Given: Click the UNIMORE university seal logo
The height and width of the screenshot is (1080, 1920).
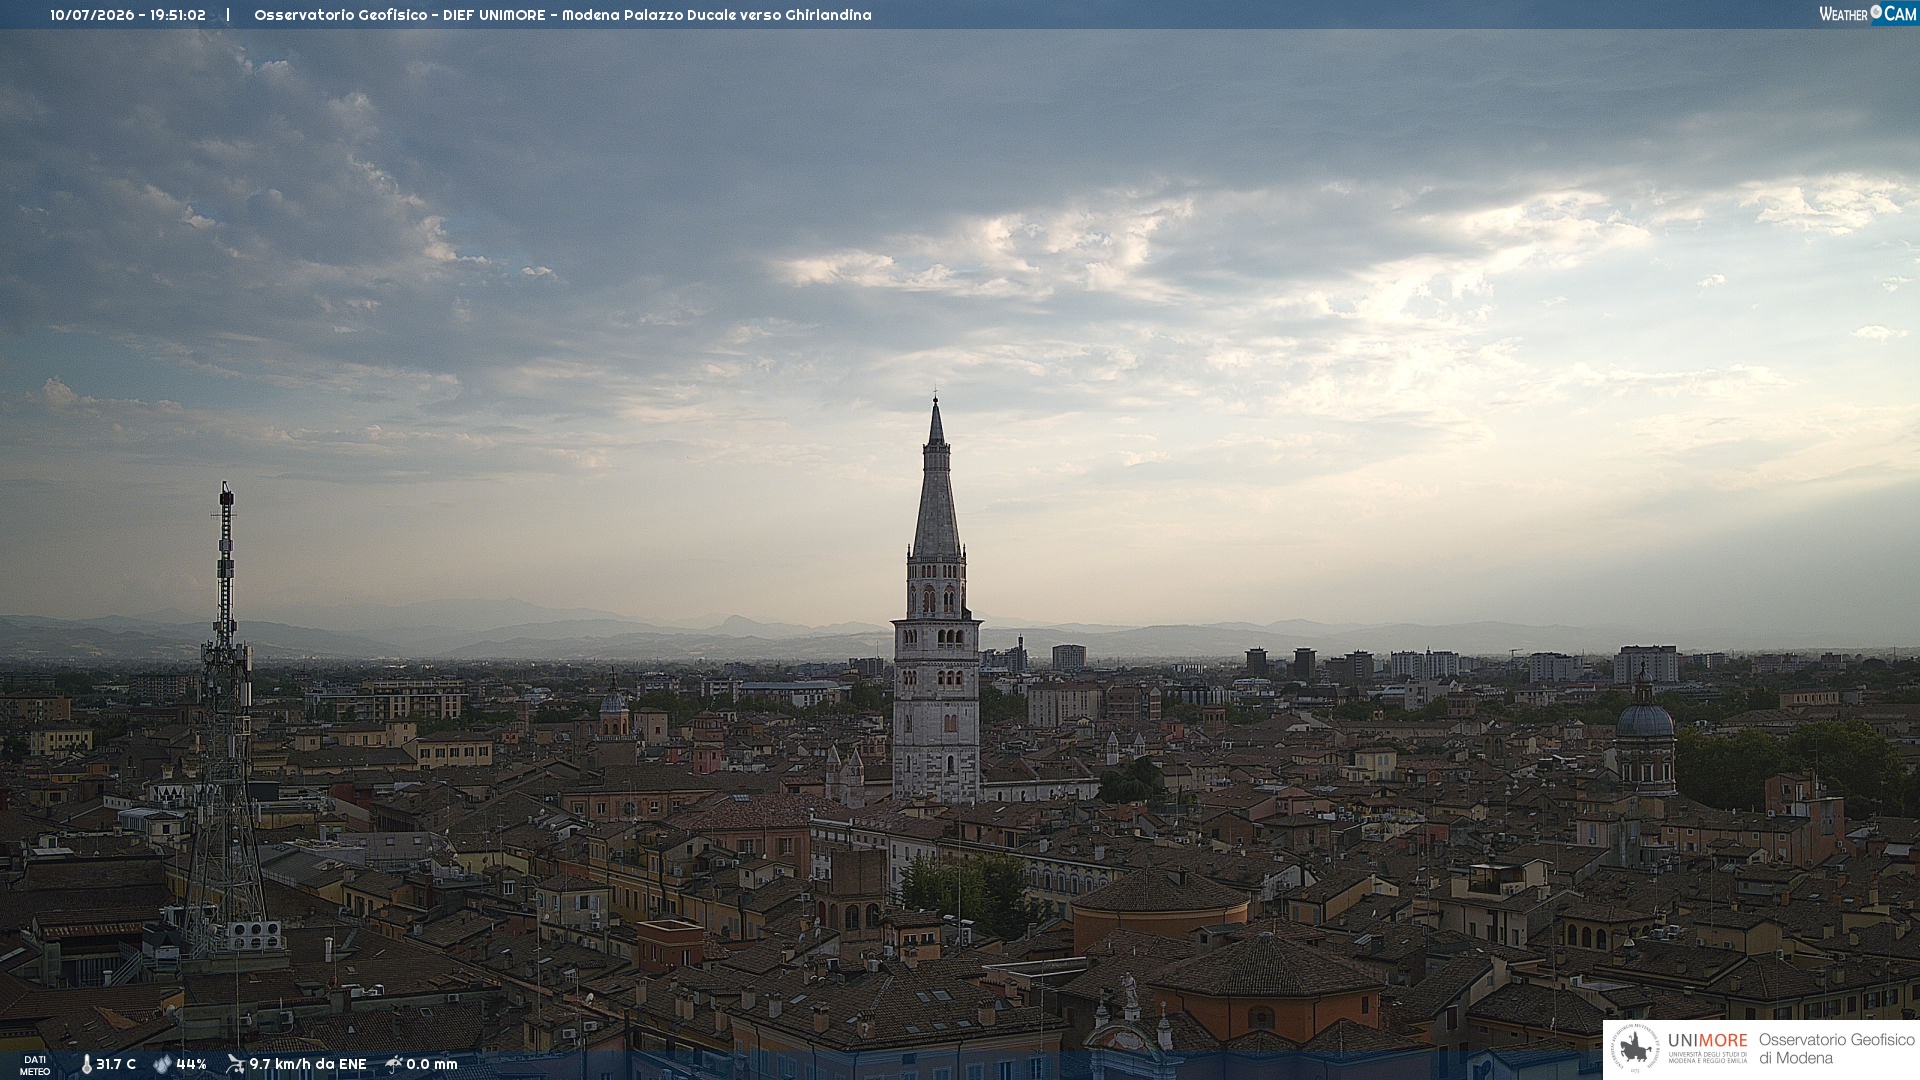Looking at the screenshot, I should click(x=1636, y=1049).
